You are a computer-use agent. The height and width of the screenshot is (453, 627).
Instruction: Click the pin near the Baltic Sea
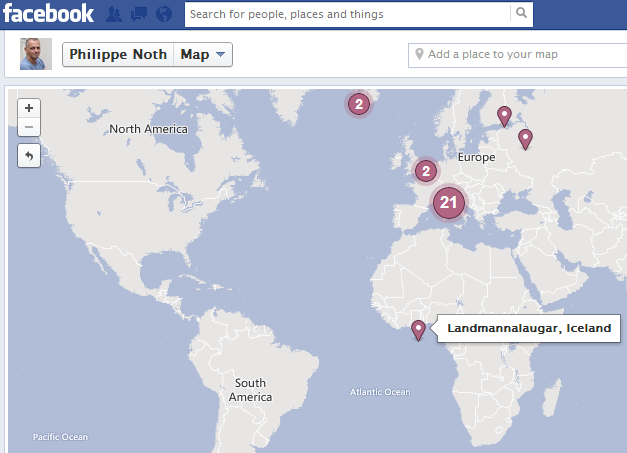coord(504,116)
